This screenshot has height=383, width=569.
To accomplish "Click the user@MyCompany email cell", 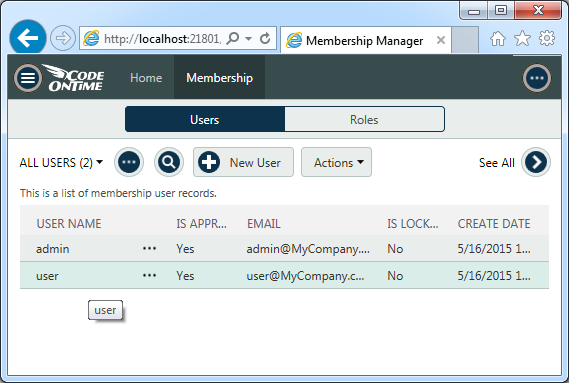I will tap(306, 276).
